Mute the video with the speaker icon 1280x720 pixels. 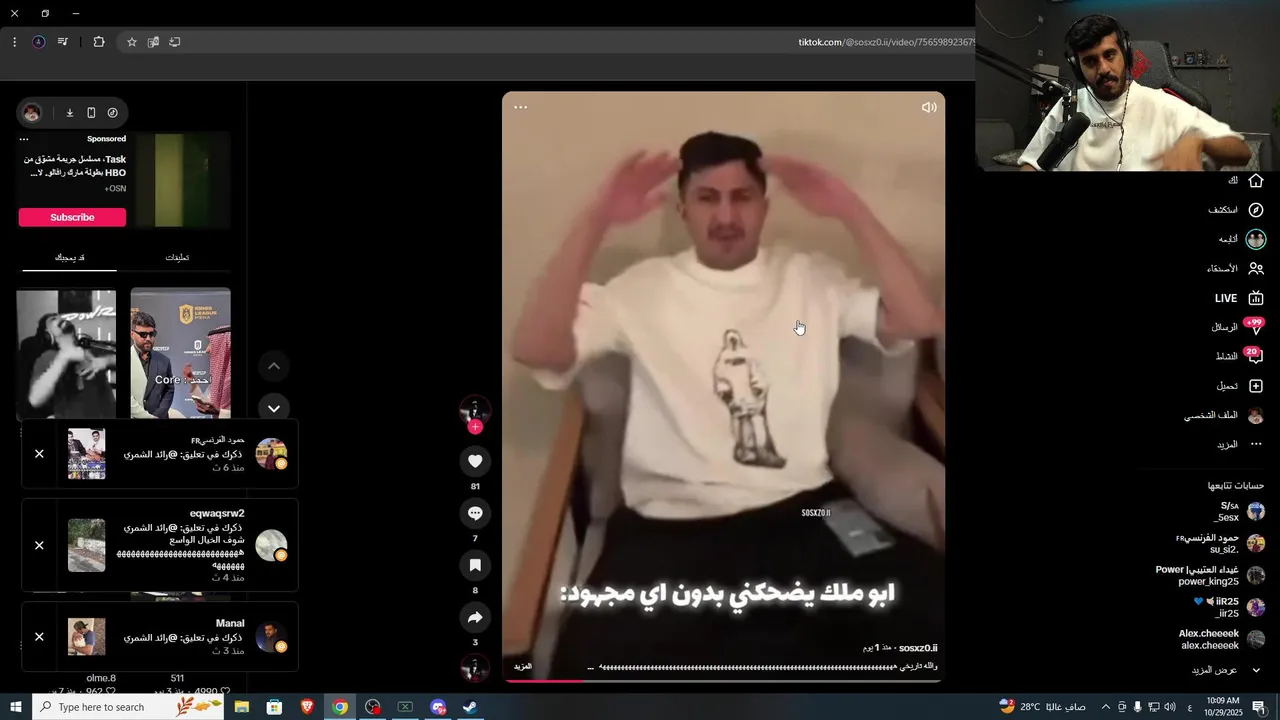point(929,107)
